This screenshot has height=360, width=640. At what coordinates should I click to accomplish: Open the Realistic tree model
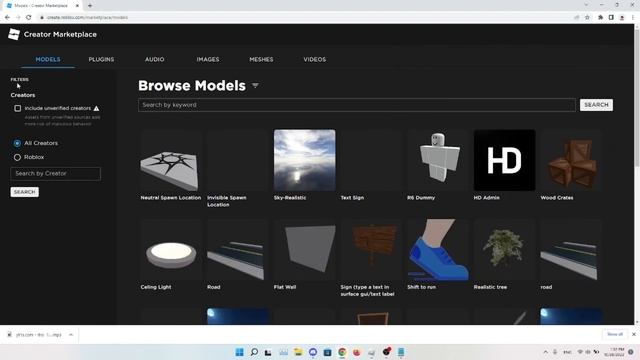pos(504,250)
